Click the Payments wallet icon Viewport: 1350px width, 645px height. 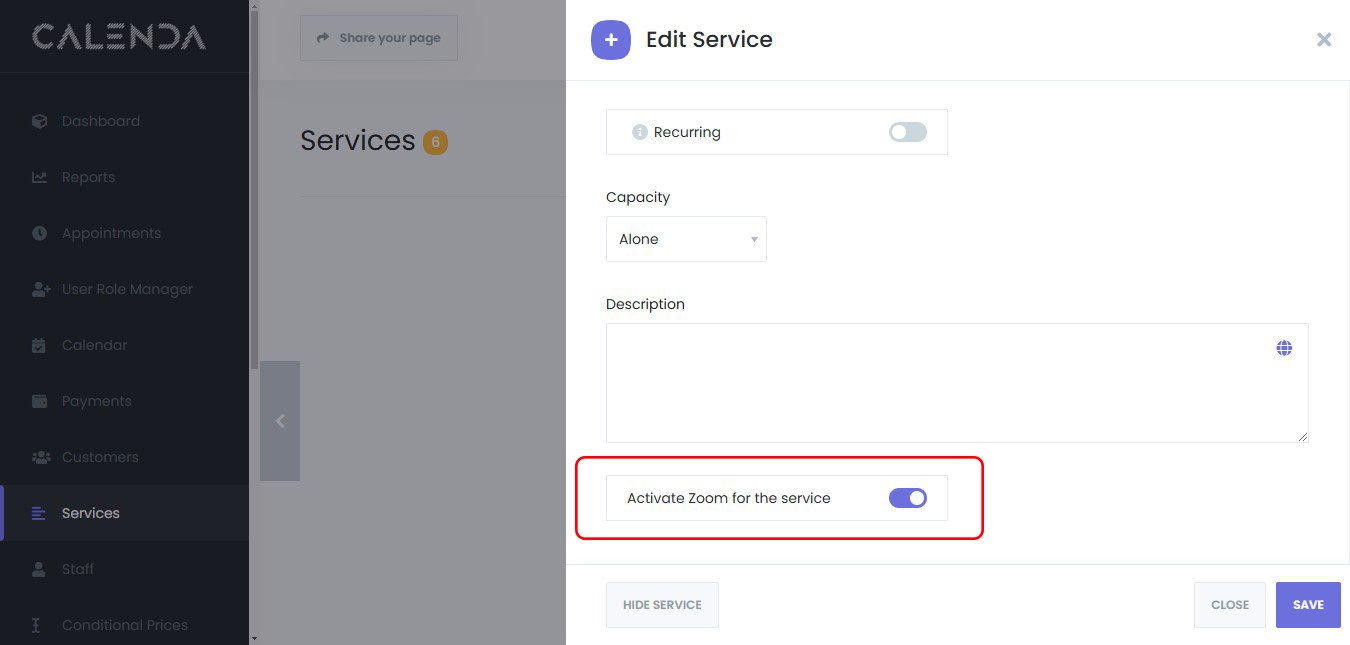(x=40, y=401)
